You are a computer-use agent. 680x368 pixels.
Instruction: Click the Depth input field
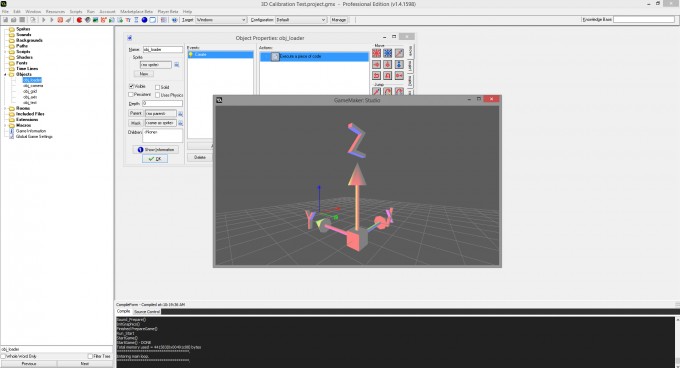point(163,104)
